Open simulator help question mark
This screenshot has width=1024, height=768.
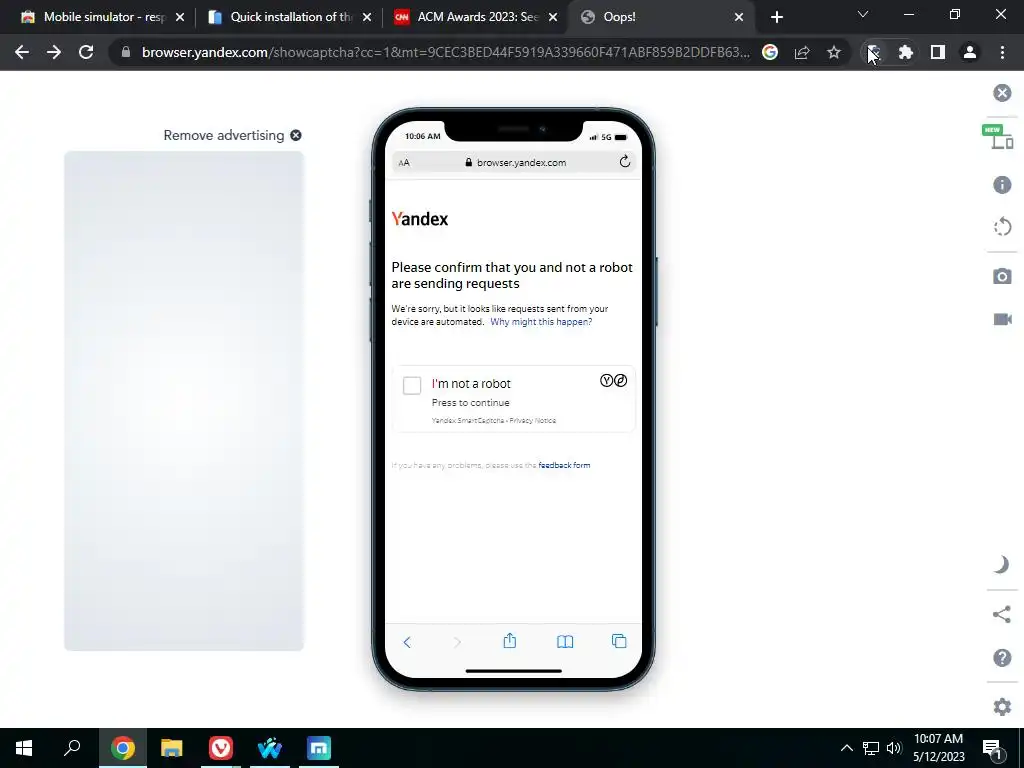[x=1002, y=658]
